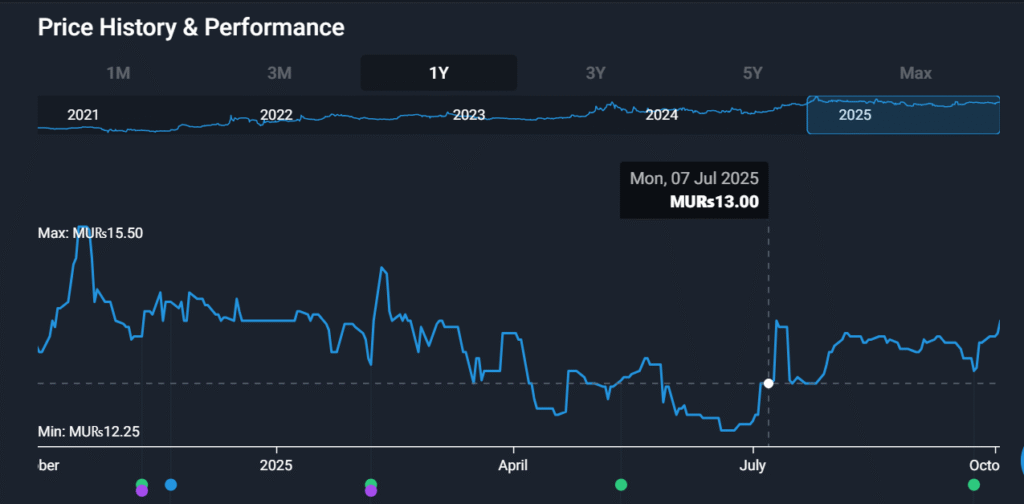Show Max price history range

click(915, 73)
